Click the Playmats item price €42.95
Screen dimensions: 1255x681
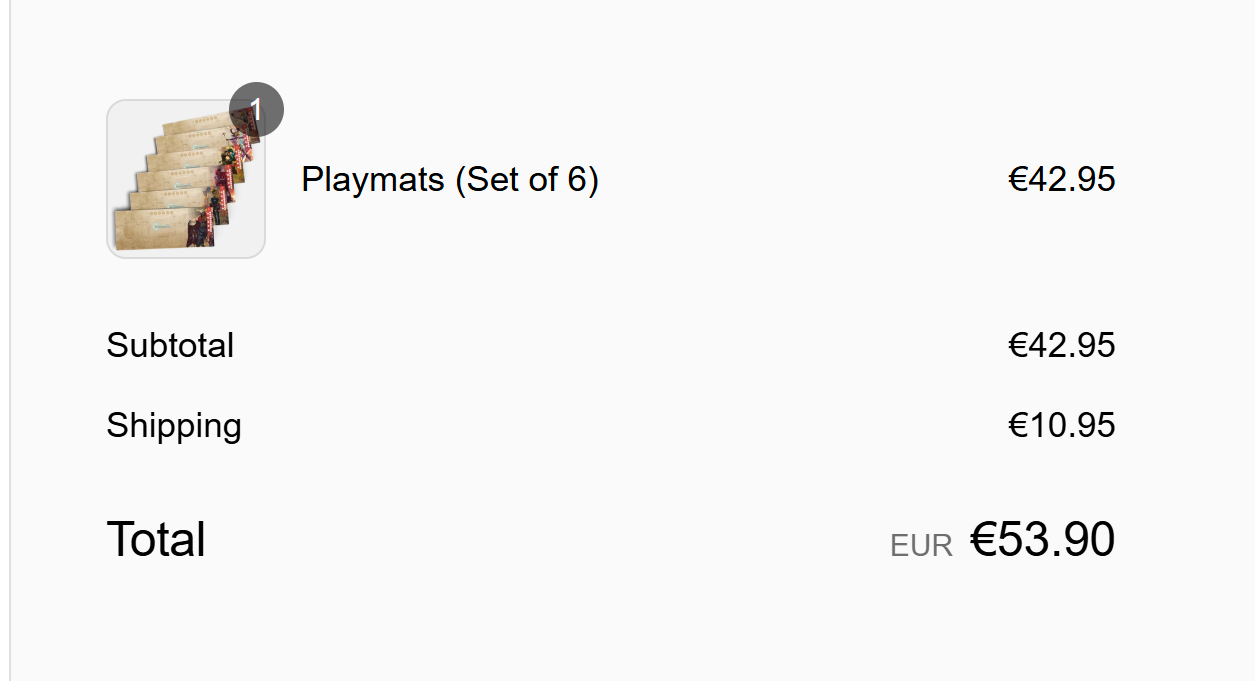(1061, 180)
